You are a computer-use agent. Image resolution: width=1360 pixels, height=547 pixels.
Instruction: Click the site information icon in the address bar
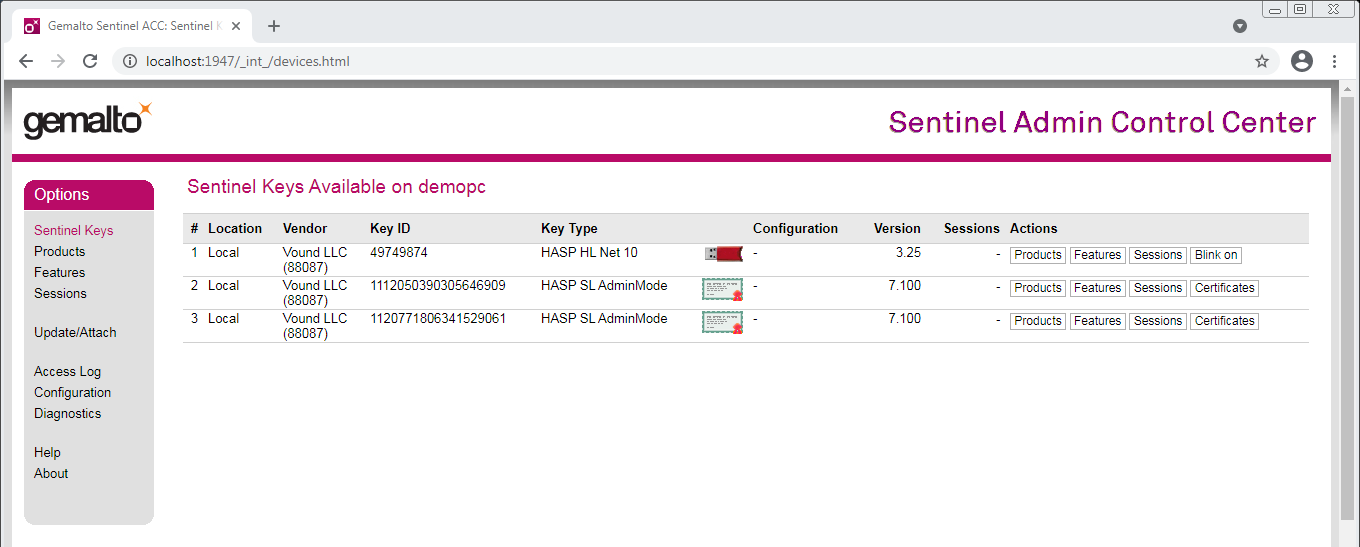point(129,61)
